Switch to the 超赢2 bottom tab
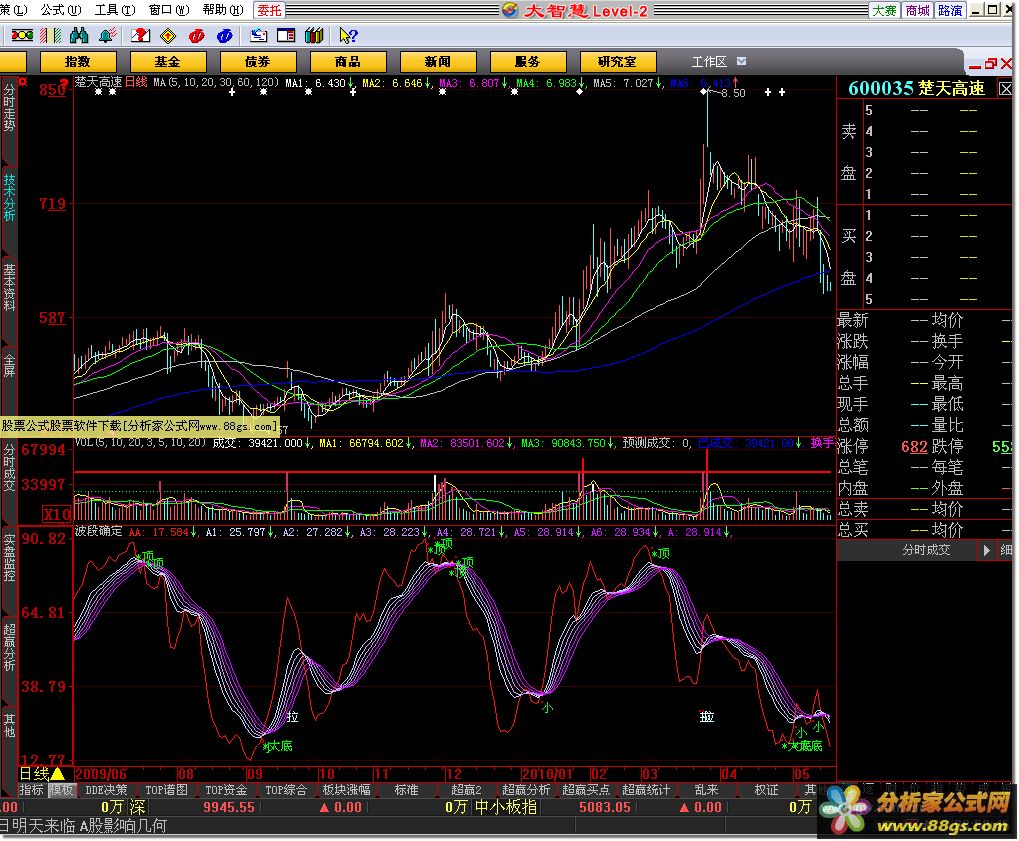Screen dimensions: 1019x841 (466, 790)
